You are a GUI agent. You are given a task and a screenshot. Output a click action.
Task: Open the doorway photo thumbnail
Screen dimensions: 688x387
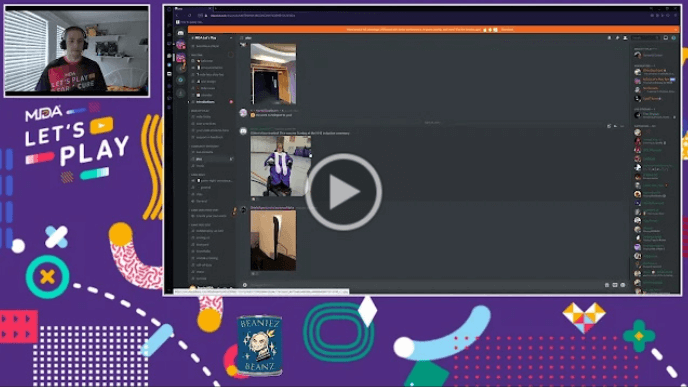pyautogui.click(x=273, y=74)
